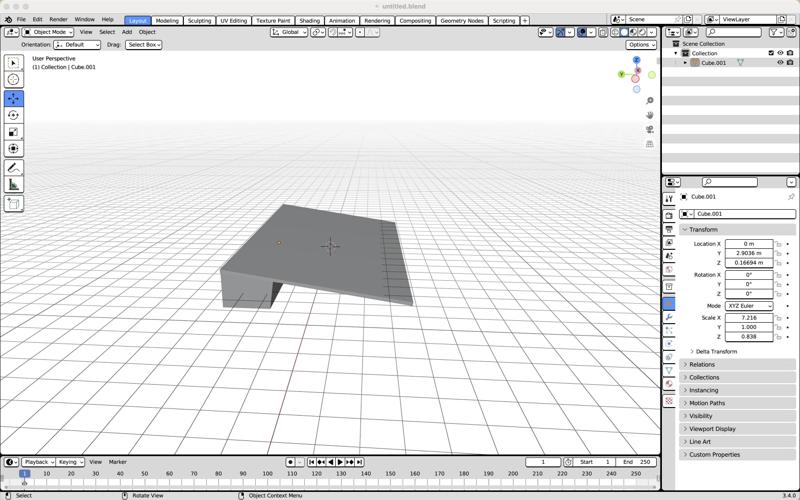Toggle lock for Rotation Z
800x500 pixels.
779,294
